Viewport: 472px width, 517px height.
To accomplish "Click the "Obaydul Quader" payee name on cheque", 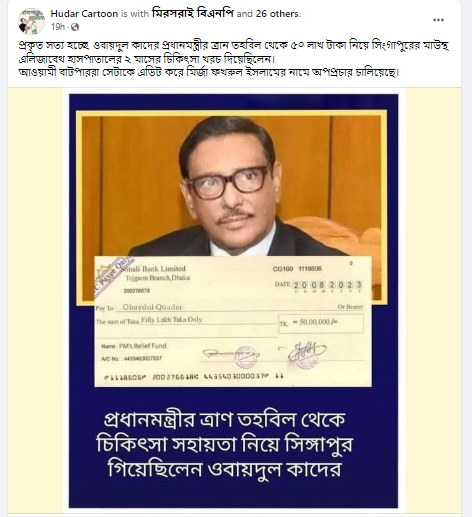I will click(152, 307).
